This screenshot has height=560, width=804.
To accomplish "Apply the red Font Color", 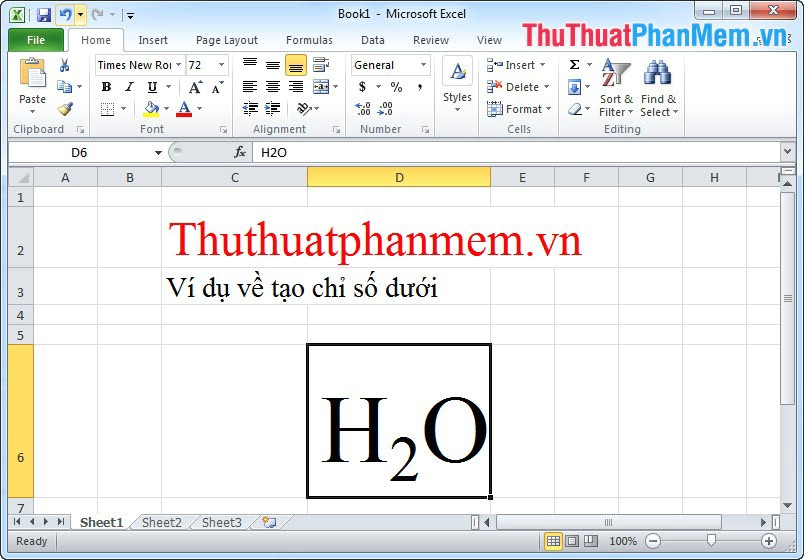I will pyautogui.click(x=184, y=109).
